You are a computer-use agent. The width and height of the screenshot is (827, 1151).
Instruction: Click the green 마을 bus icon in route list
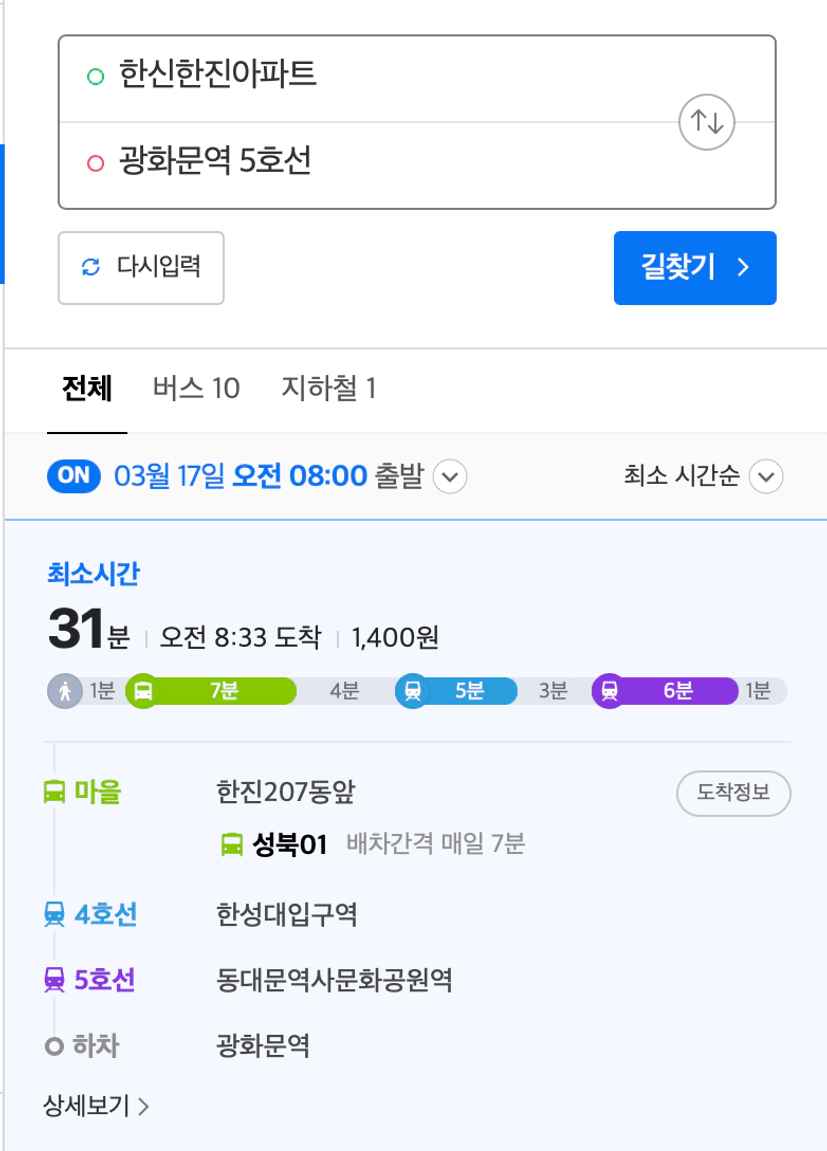(x=54, y=792)
